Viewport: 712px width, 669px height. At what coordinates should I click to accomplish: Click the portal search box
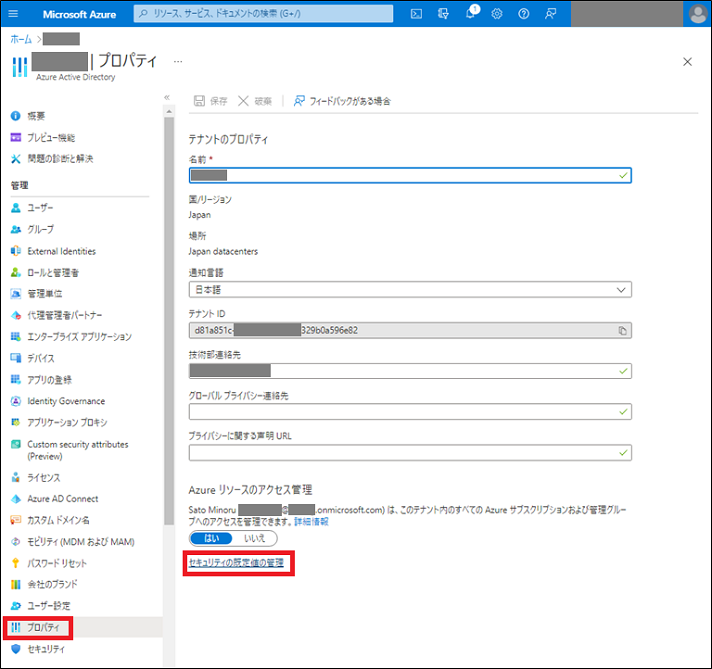click(263, 14)
